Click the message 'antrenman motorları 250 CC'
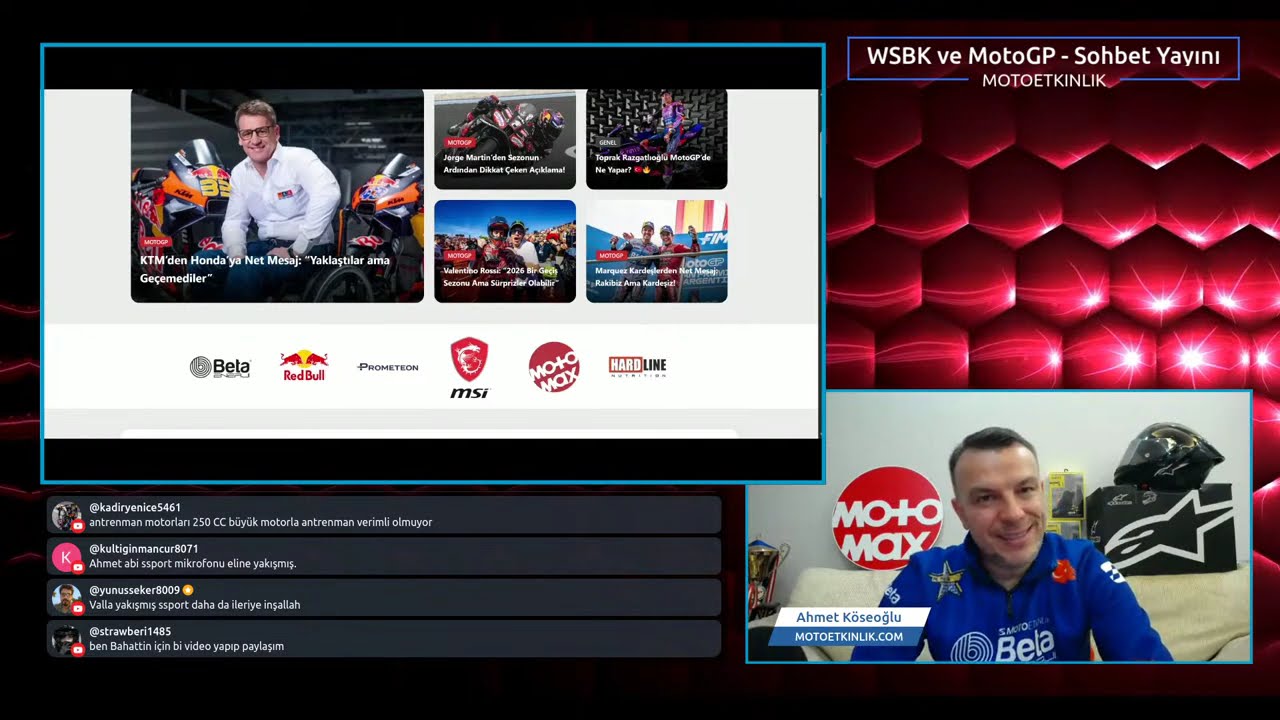Screen dimensions: 1280x720 pyautogui.click(x=261, y=523)
